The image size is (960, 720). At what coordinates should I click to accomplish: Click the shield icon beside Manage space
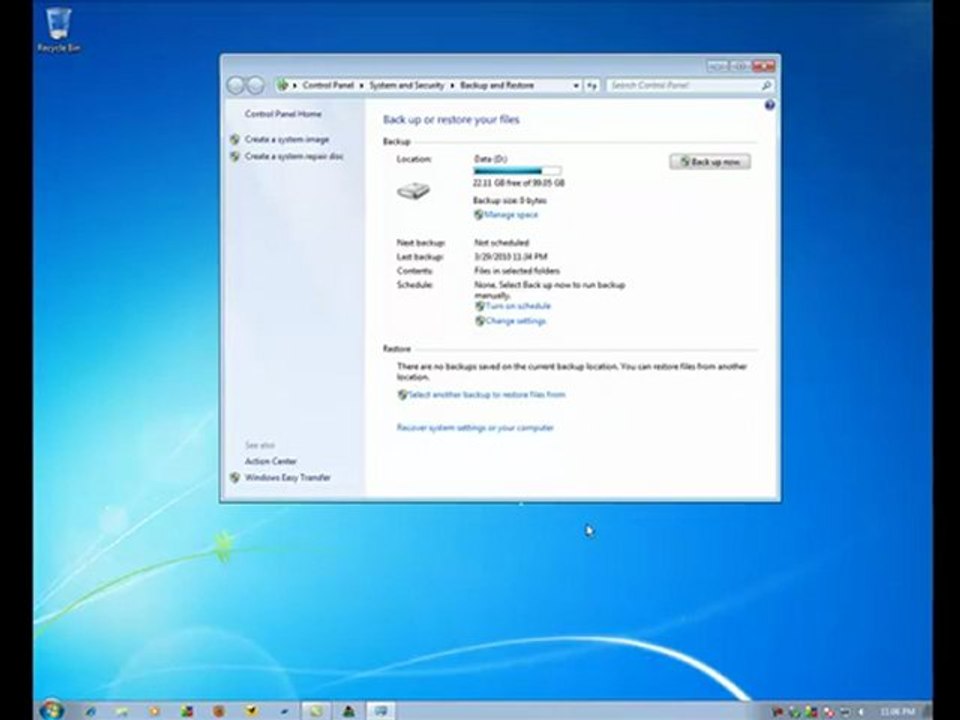(478, 215)
